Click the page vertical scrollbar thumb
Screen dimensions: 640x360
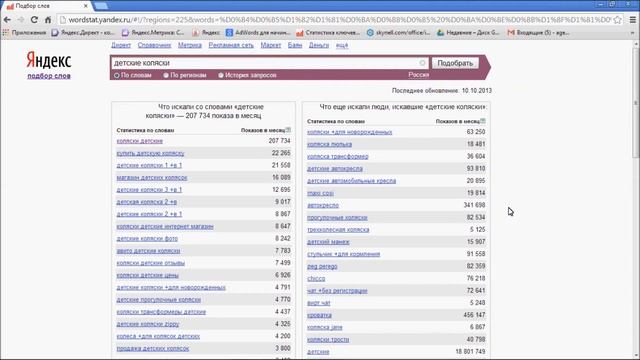point(636,102)
